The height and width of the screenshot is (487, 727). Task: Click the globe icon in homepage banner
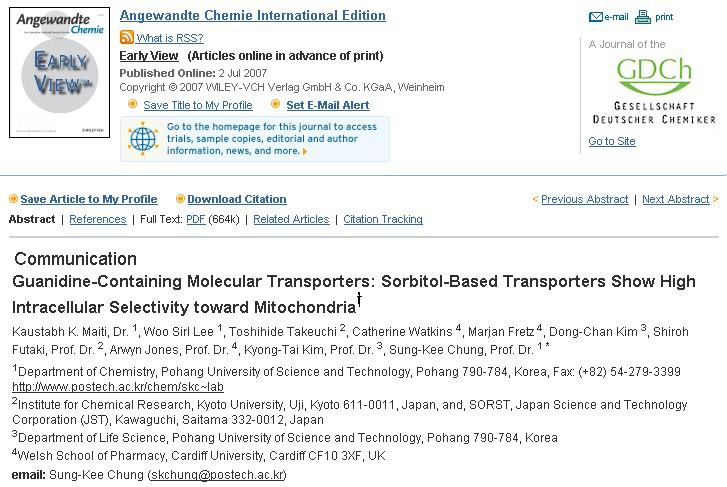pos(143,139)
